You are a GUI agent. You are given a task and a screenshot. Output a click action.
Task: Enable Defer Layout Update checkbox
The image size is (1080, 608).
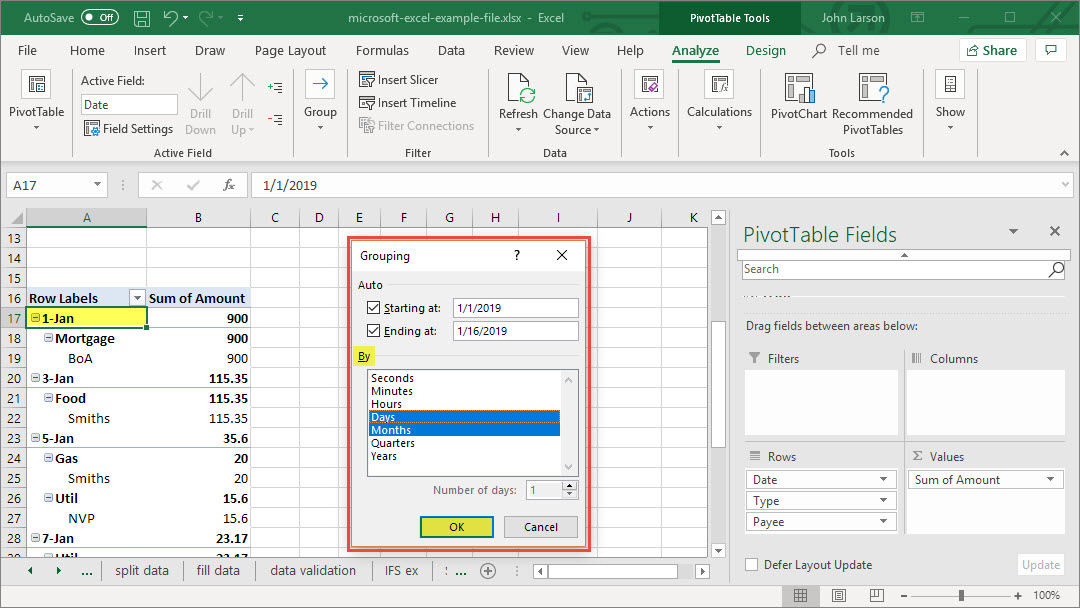click(752, 565)
